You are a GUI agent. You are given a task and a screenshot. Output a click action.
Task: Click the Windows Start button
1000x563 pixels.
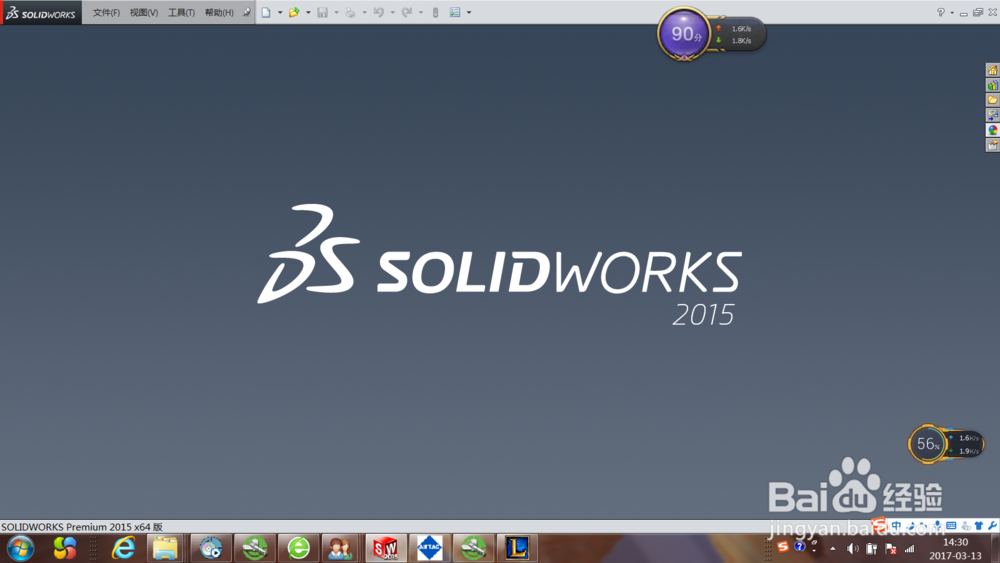20,548
